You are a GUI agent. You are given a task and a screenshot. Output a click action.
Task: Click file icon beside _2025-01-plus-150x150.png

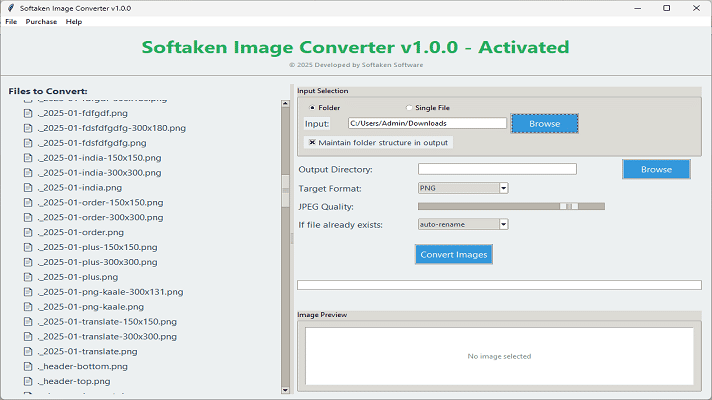(28, 247)
